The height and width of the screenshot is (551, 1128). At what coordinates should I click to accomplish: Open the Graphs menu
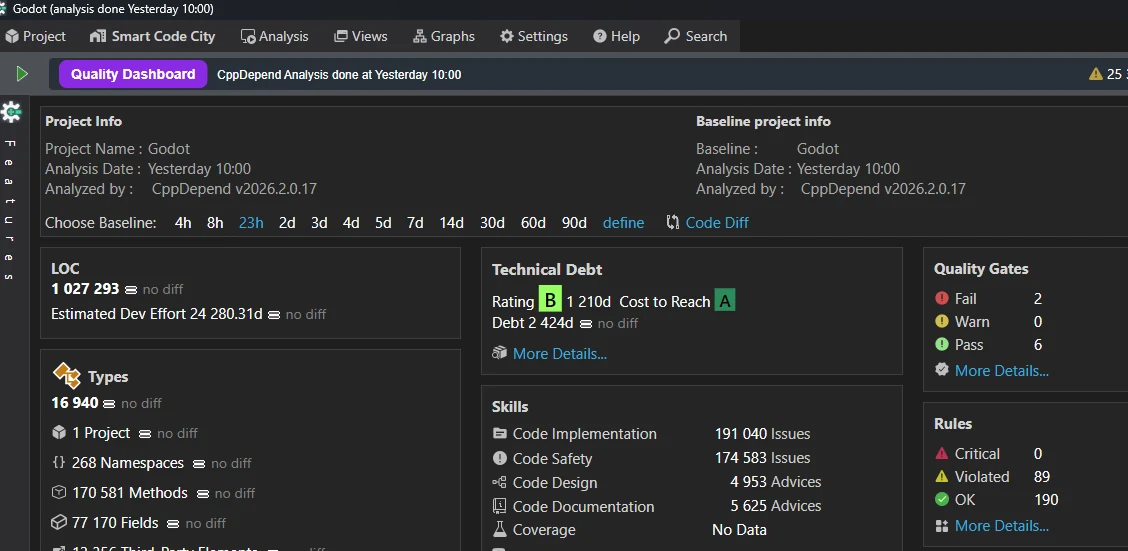pyautogui.click(x=444, y=36)
